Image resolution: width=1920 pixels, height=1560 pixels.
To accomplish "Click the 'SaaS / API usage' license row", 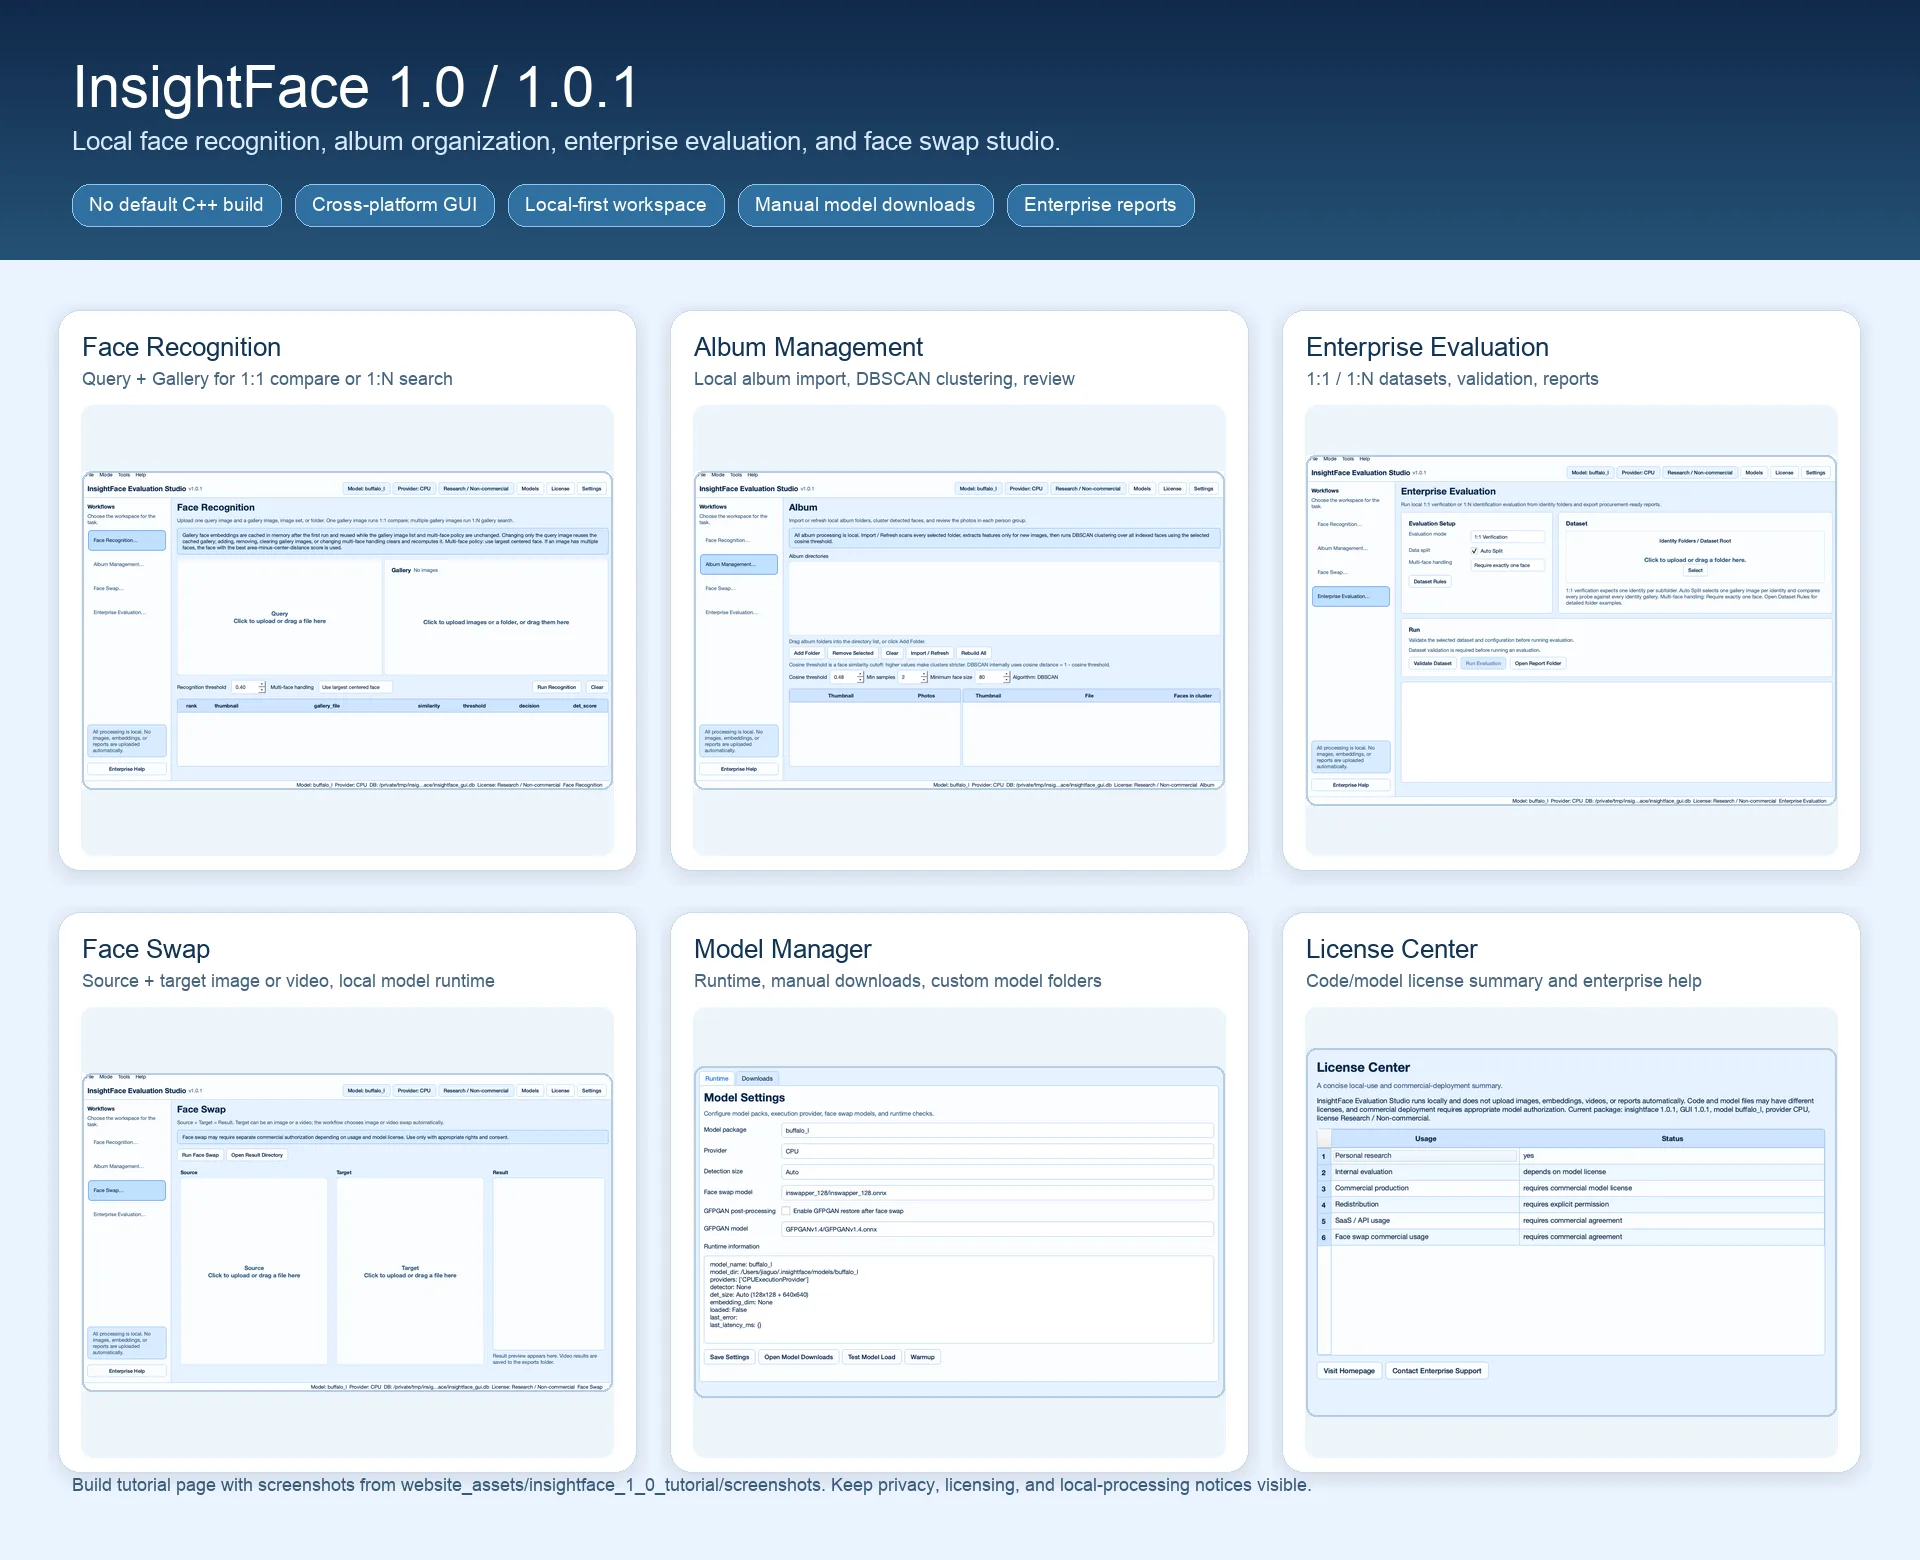I will click(x=1571, y=1221).
